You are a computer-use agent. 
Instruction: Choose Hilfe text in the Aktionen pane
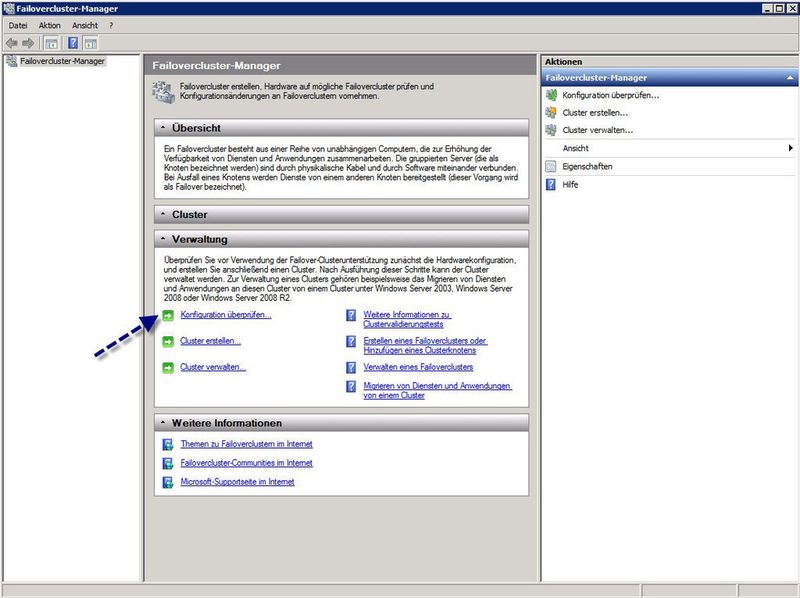[570, 185]
